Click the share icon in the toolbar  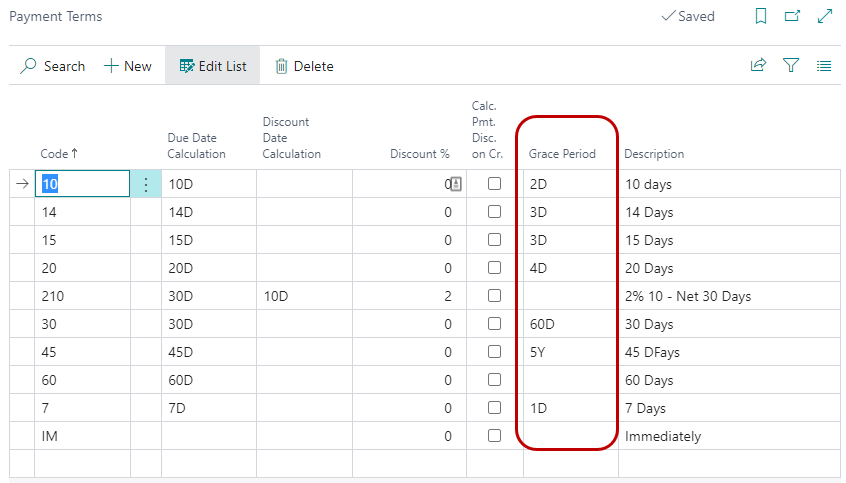pos(758,66)
